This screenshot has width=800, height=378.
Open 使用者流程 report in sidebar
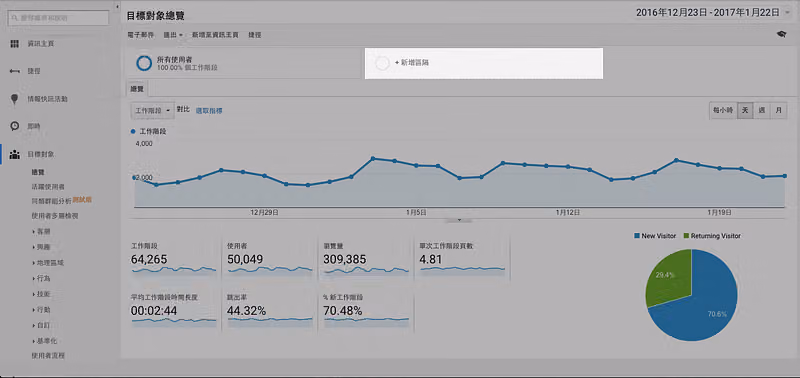click(x=48, y=356)
